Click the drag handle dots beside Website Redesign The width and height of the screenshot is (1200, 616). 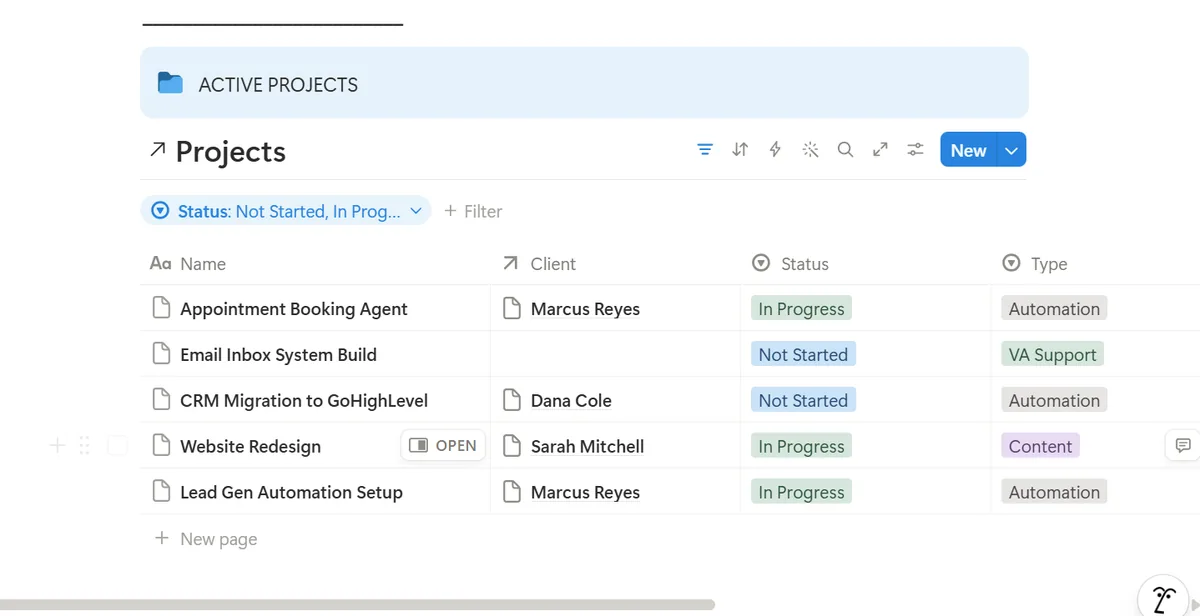tap(84, 446)
